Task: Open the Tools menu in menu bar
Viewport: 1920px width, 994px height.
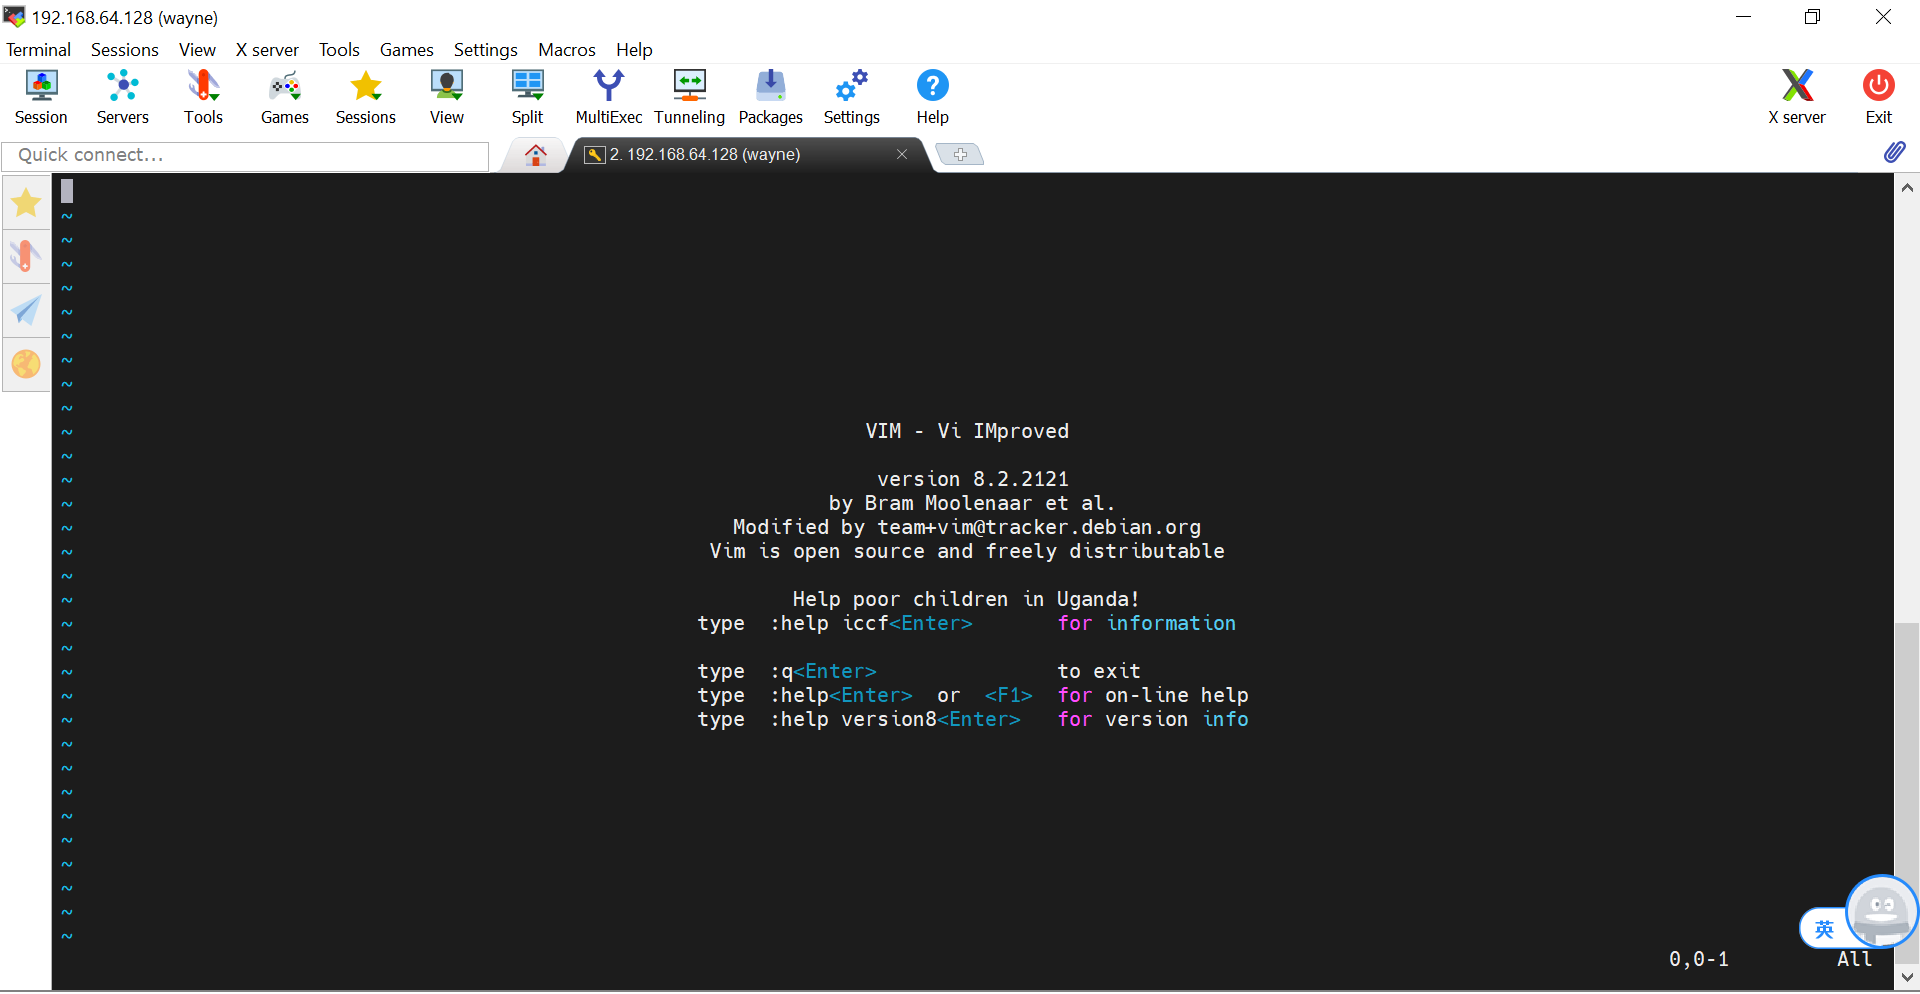Action: coord(339,50)
